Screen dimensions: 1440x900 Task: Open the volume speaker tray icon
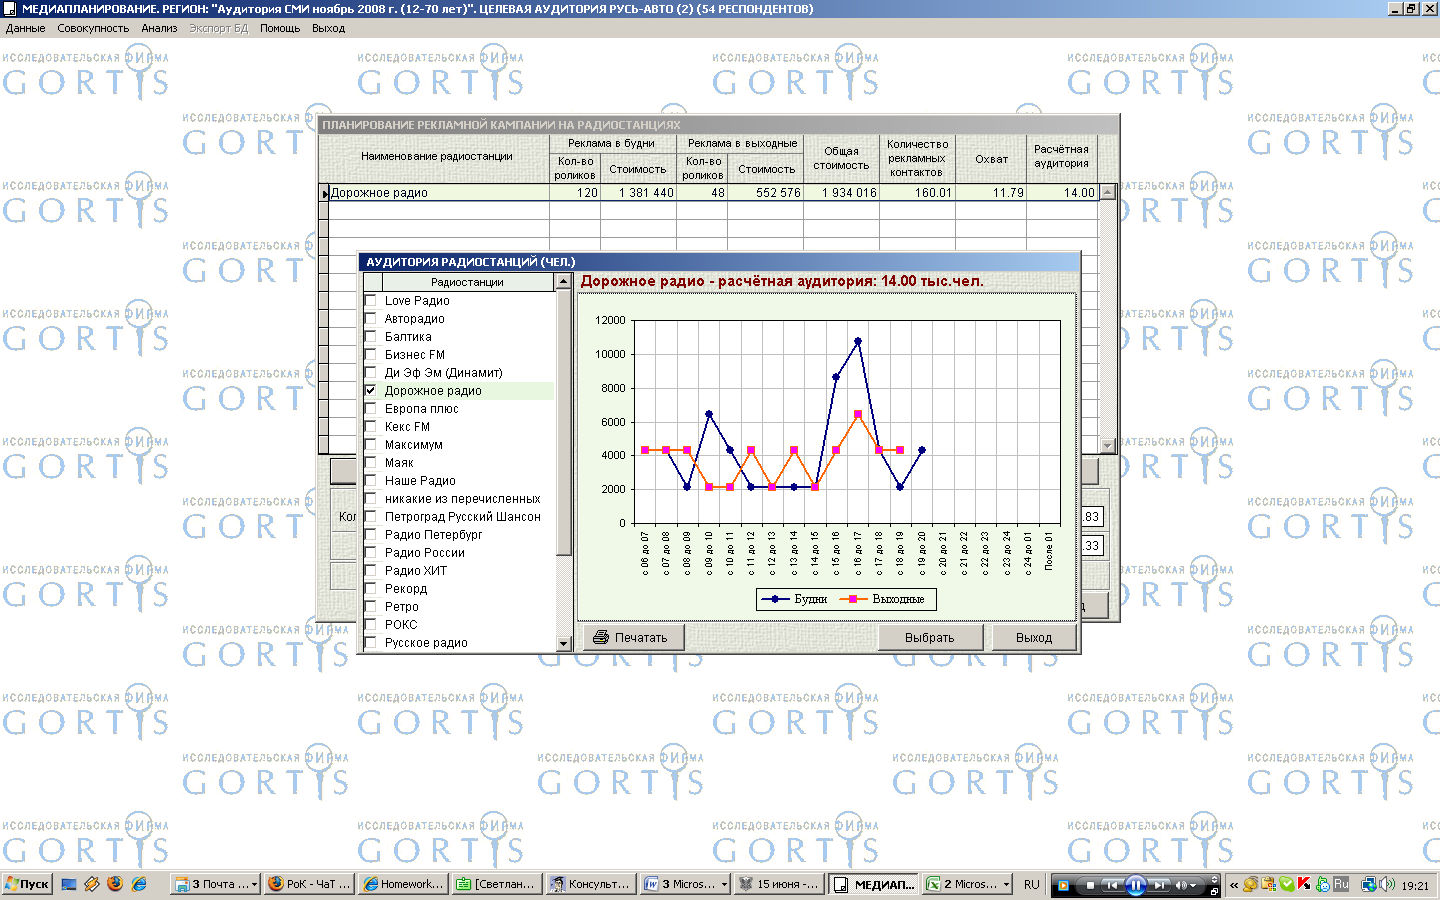1387,884
